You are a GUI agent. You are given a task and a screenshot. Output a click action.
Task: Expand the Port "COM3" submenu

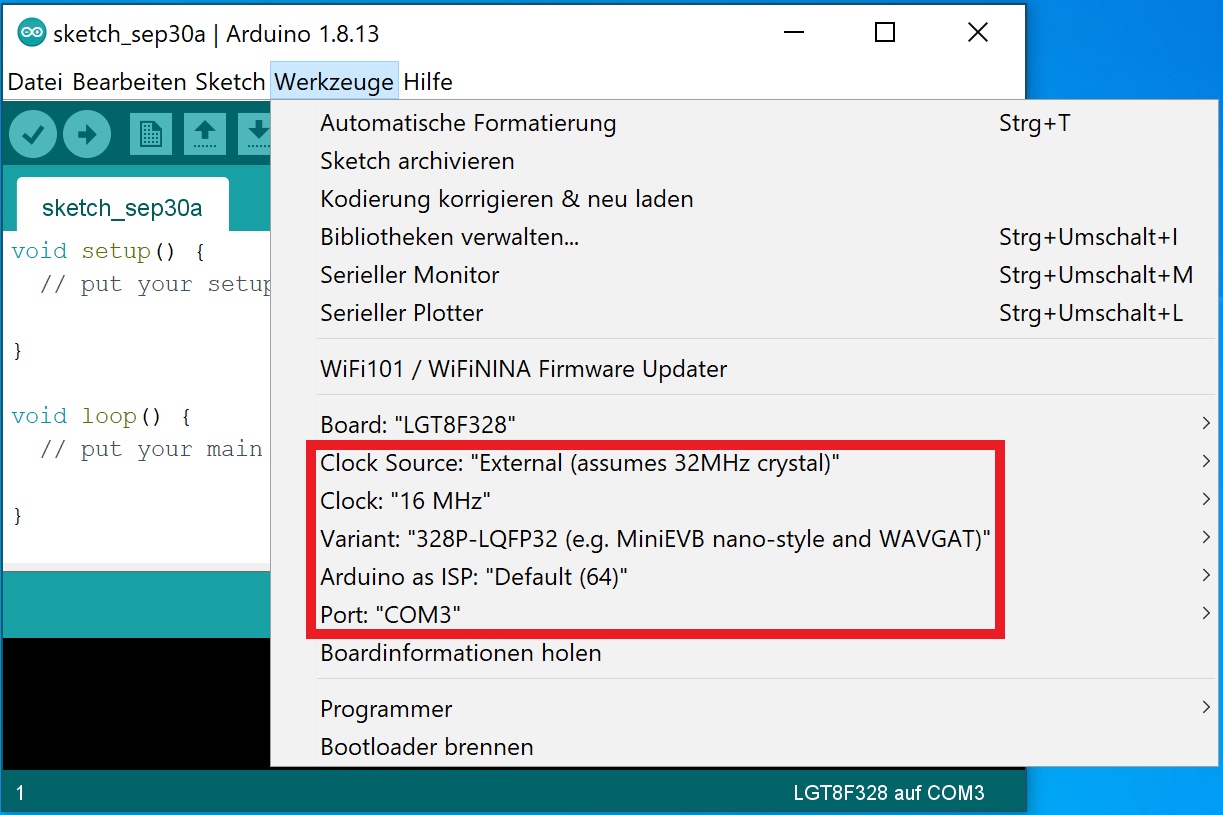745,614
